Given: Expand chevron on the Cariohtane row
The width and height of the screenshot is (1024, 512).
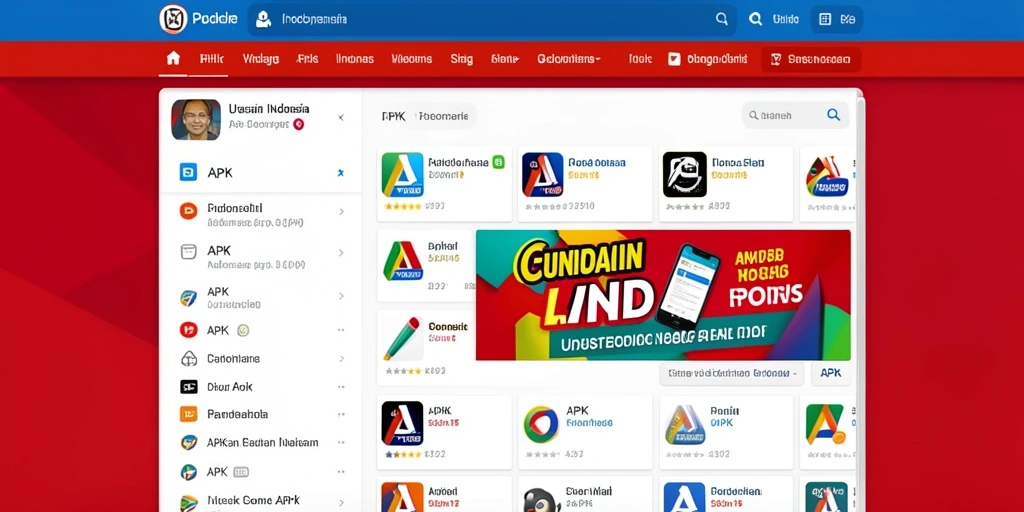Looking at the screenshot, I should coord(341,359).
